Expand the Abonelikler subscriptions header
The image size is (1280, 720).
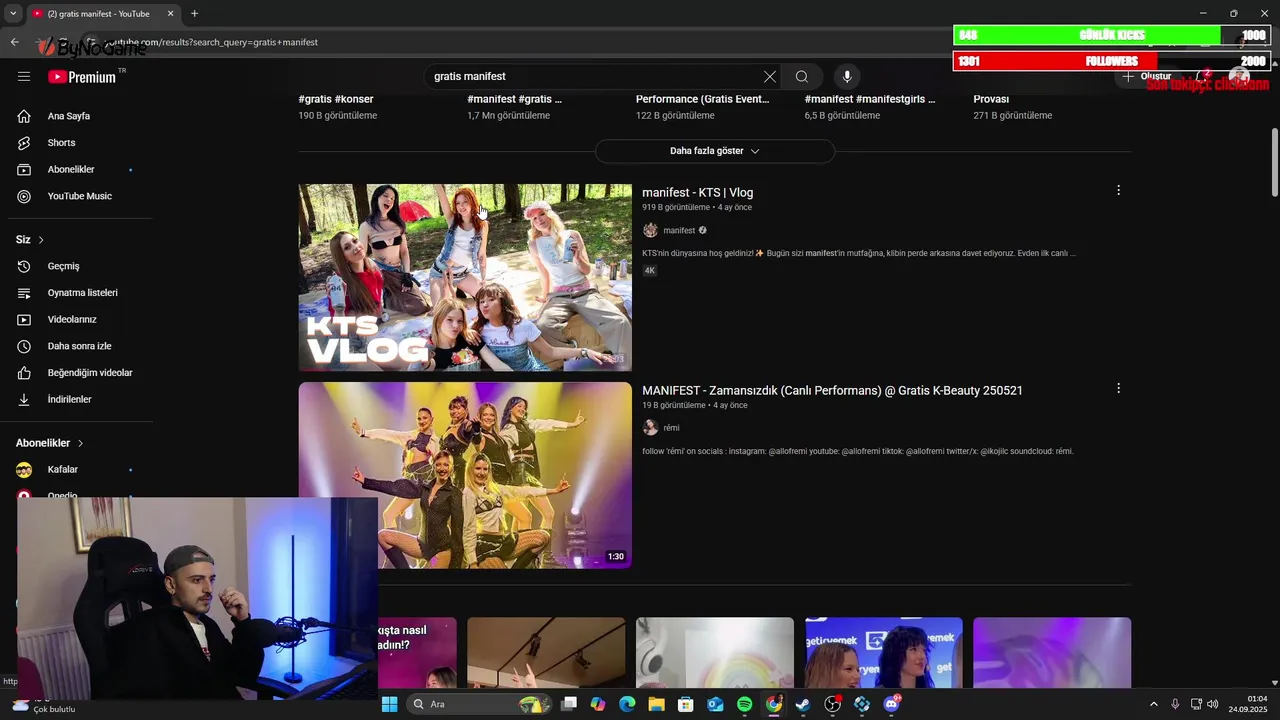click(x=50, y=443)
